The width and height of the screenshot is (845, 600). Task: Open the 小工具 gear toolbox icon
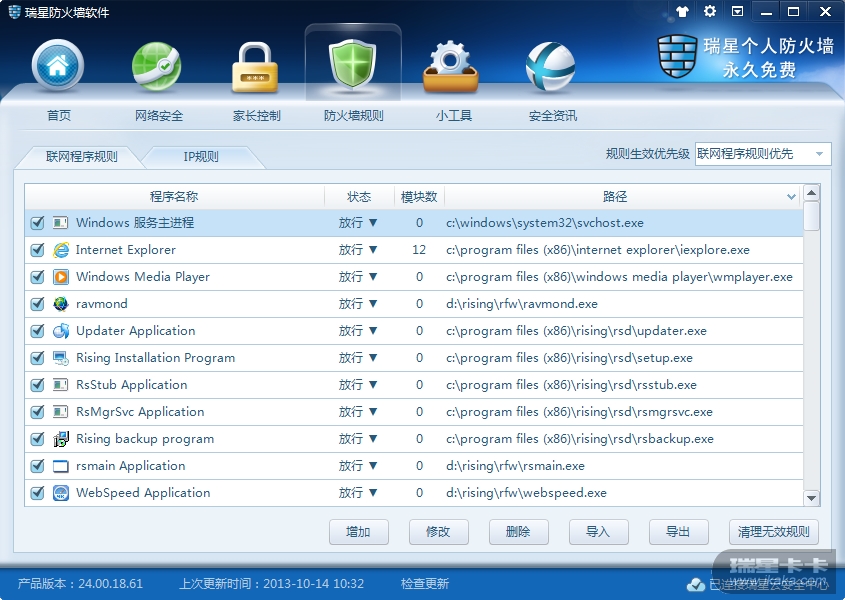tap(451, 67)
